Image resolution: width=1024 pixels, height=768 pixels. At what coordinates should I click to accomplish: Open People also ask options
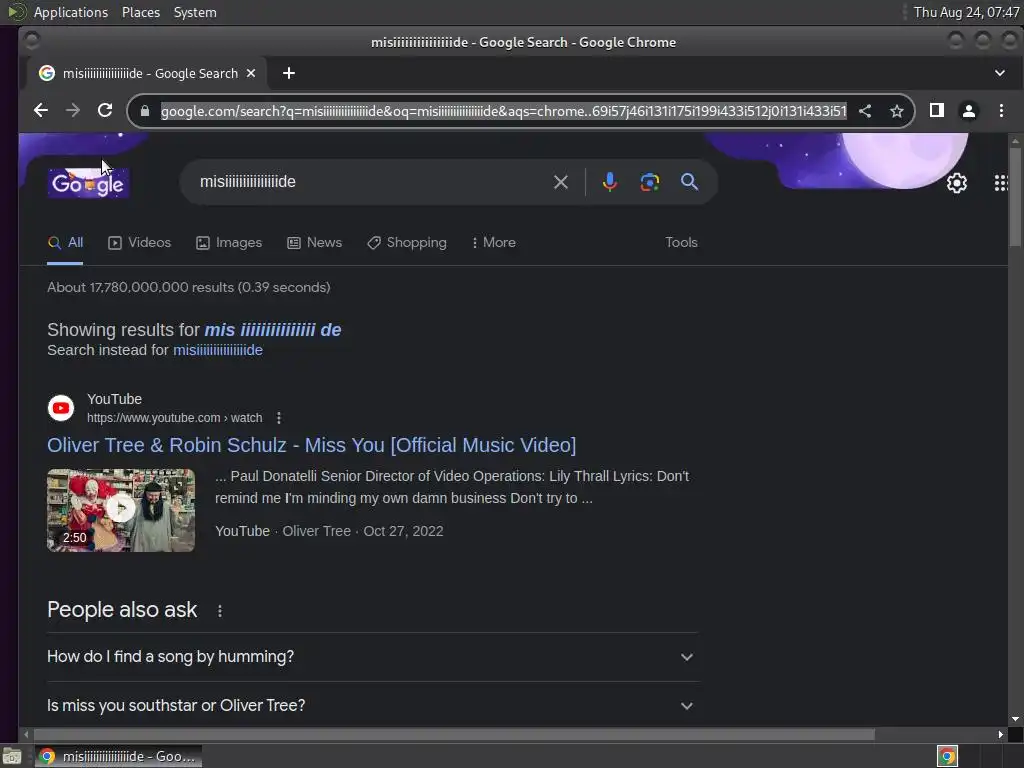(x=219, y=611)
